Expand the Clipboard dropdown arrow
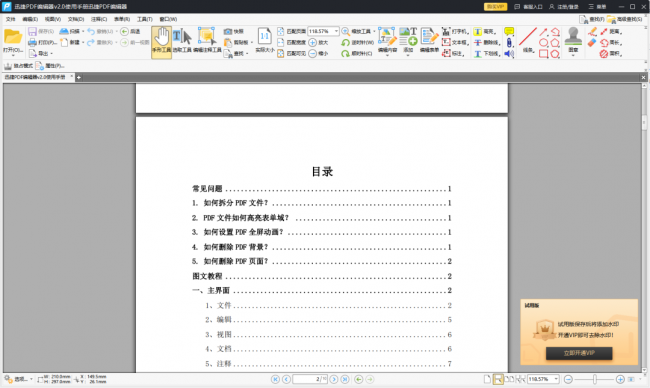The width and height of the screenshot is (650, 388). tap(252, 43)
